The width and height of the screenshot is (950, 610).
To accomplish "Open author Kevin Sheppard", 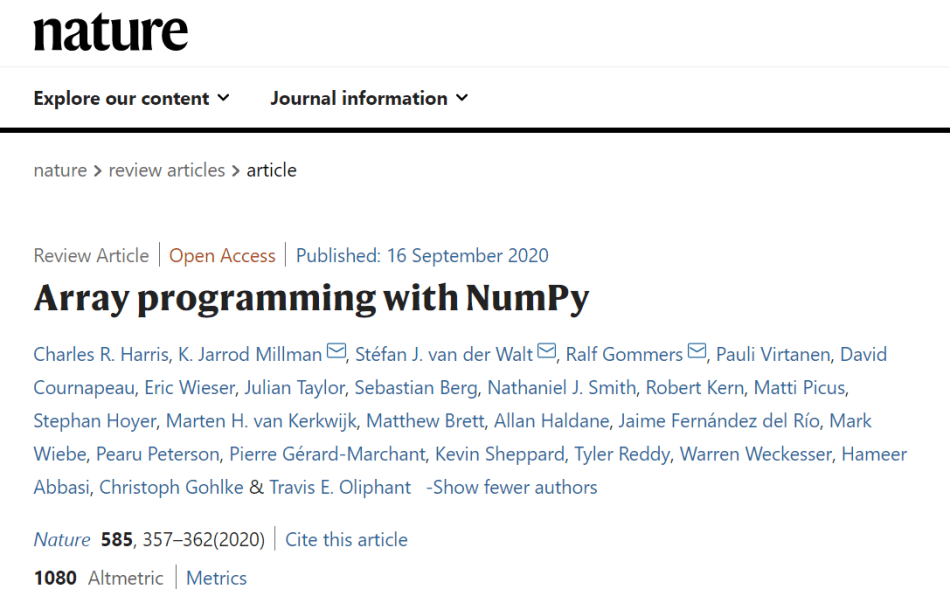I will 500,454.
